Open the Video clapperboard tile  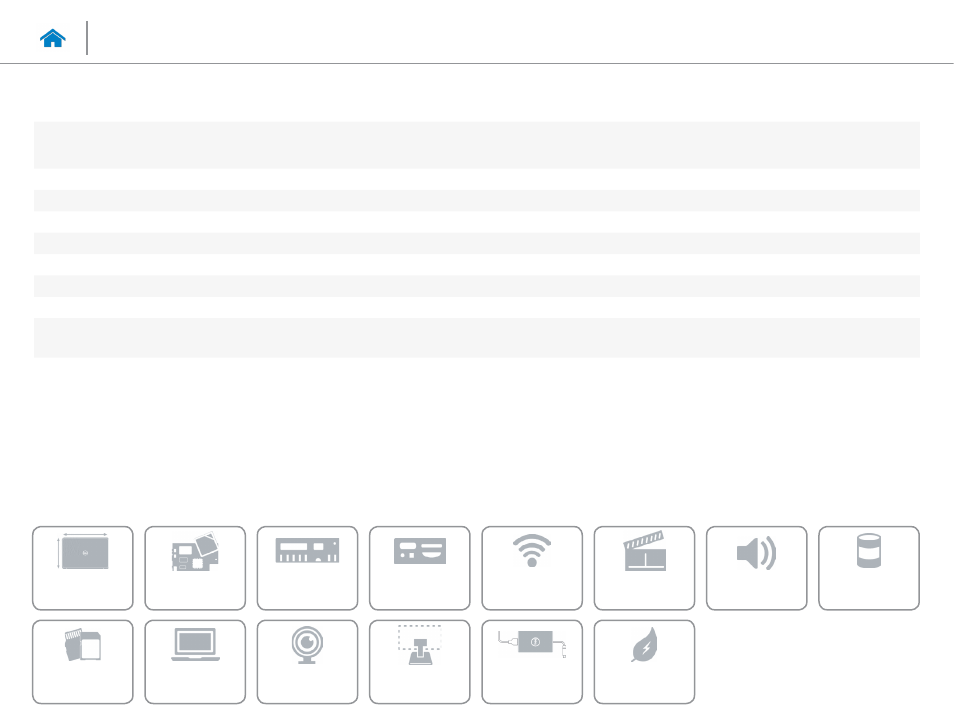click(644, 568)
